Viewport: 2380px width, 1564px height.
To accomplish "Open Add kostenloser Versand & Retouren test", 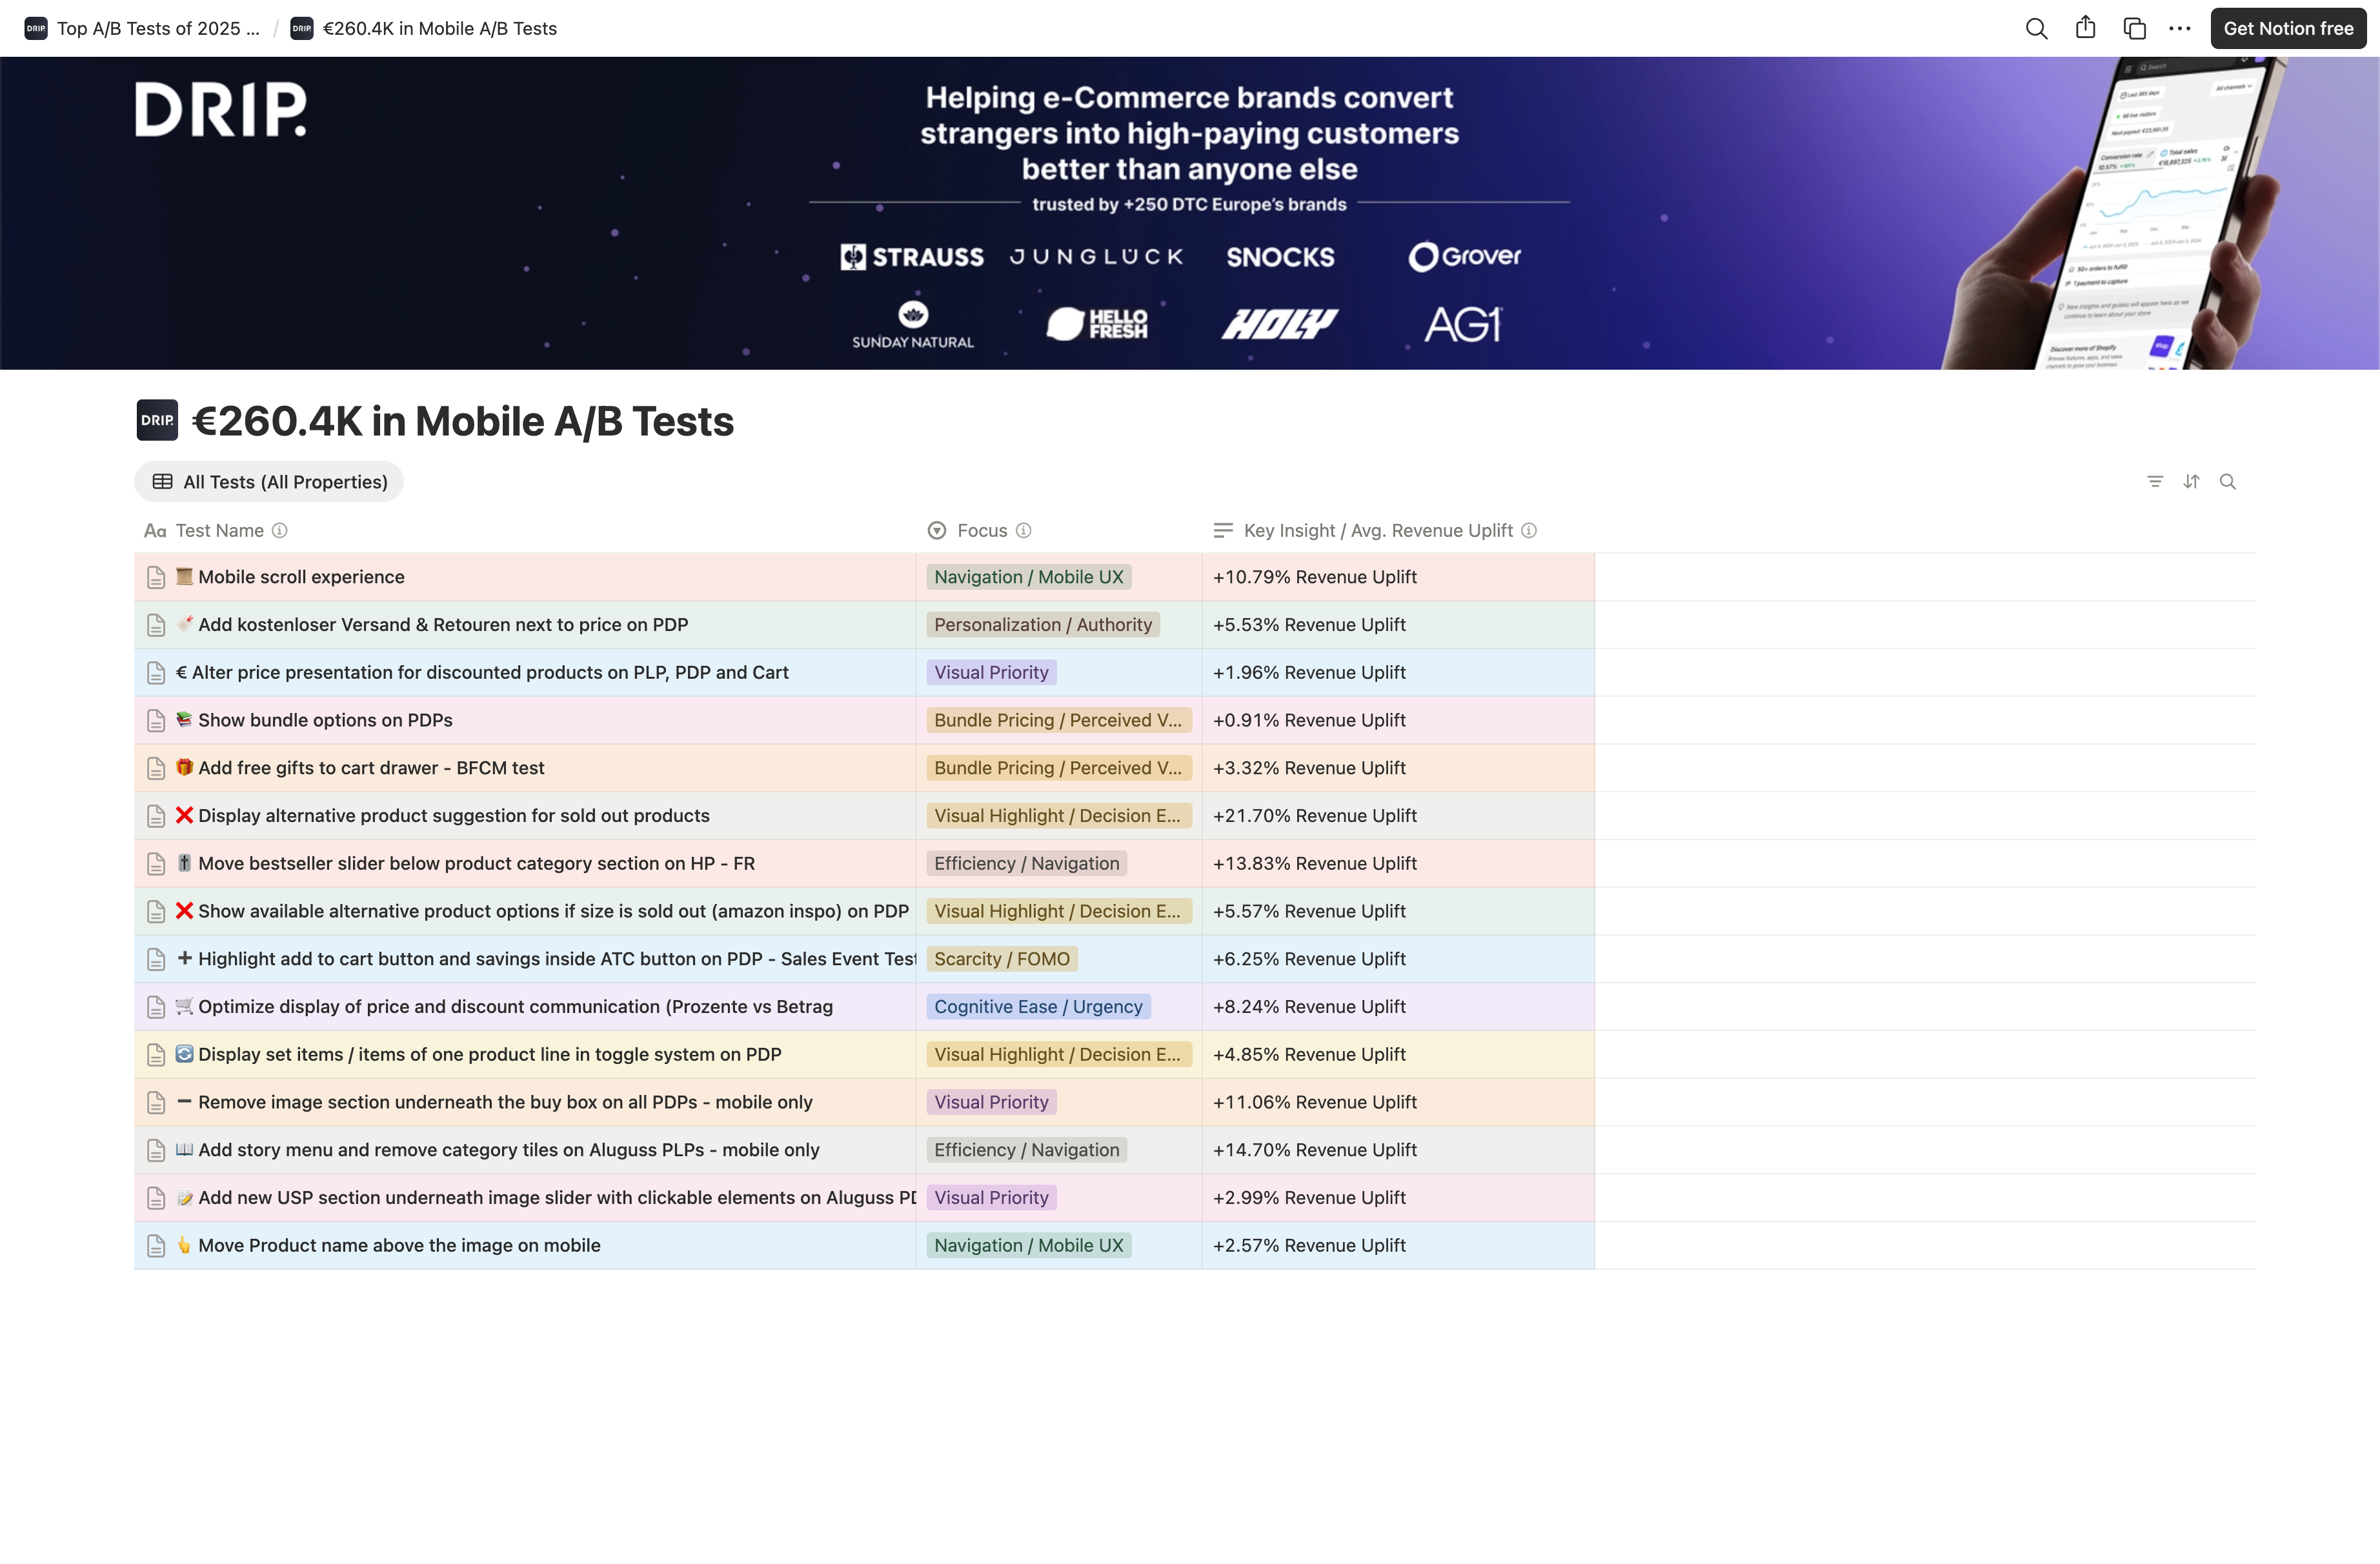I will [443, 625].
